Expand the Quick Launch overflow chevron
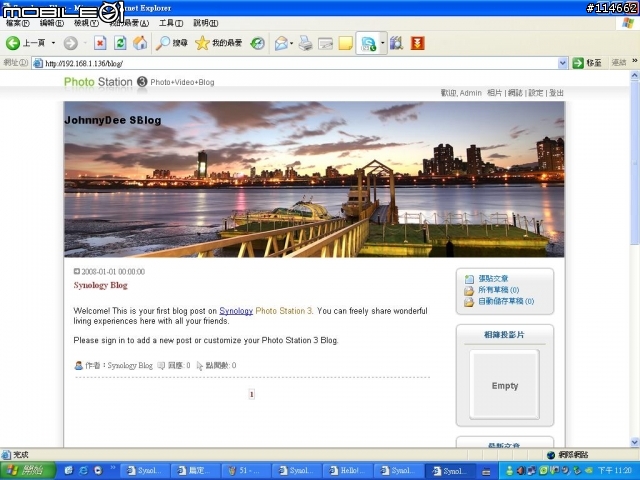Image resolution: width=640 pixels, height=480 pixels. [113, 468]
